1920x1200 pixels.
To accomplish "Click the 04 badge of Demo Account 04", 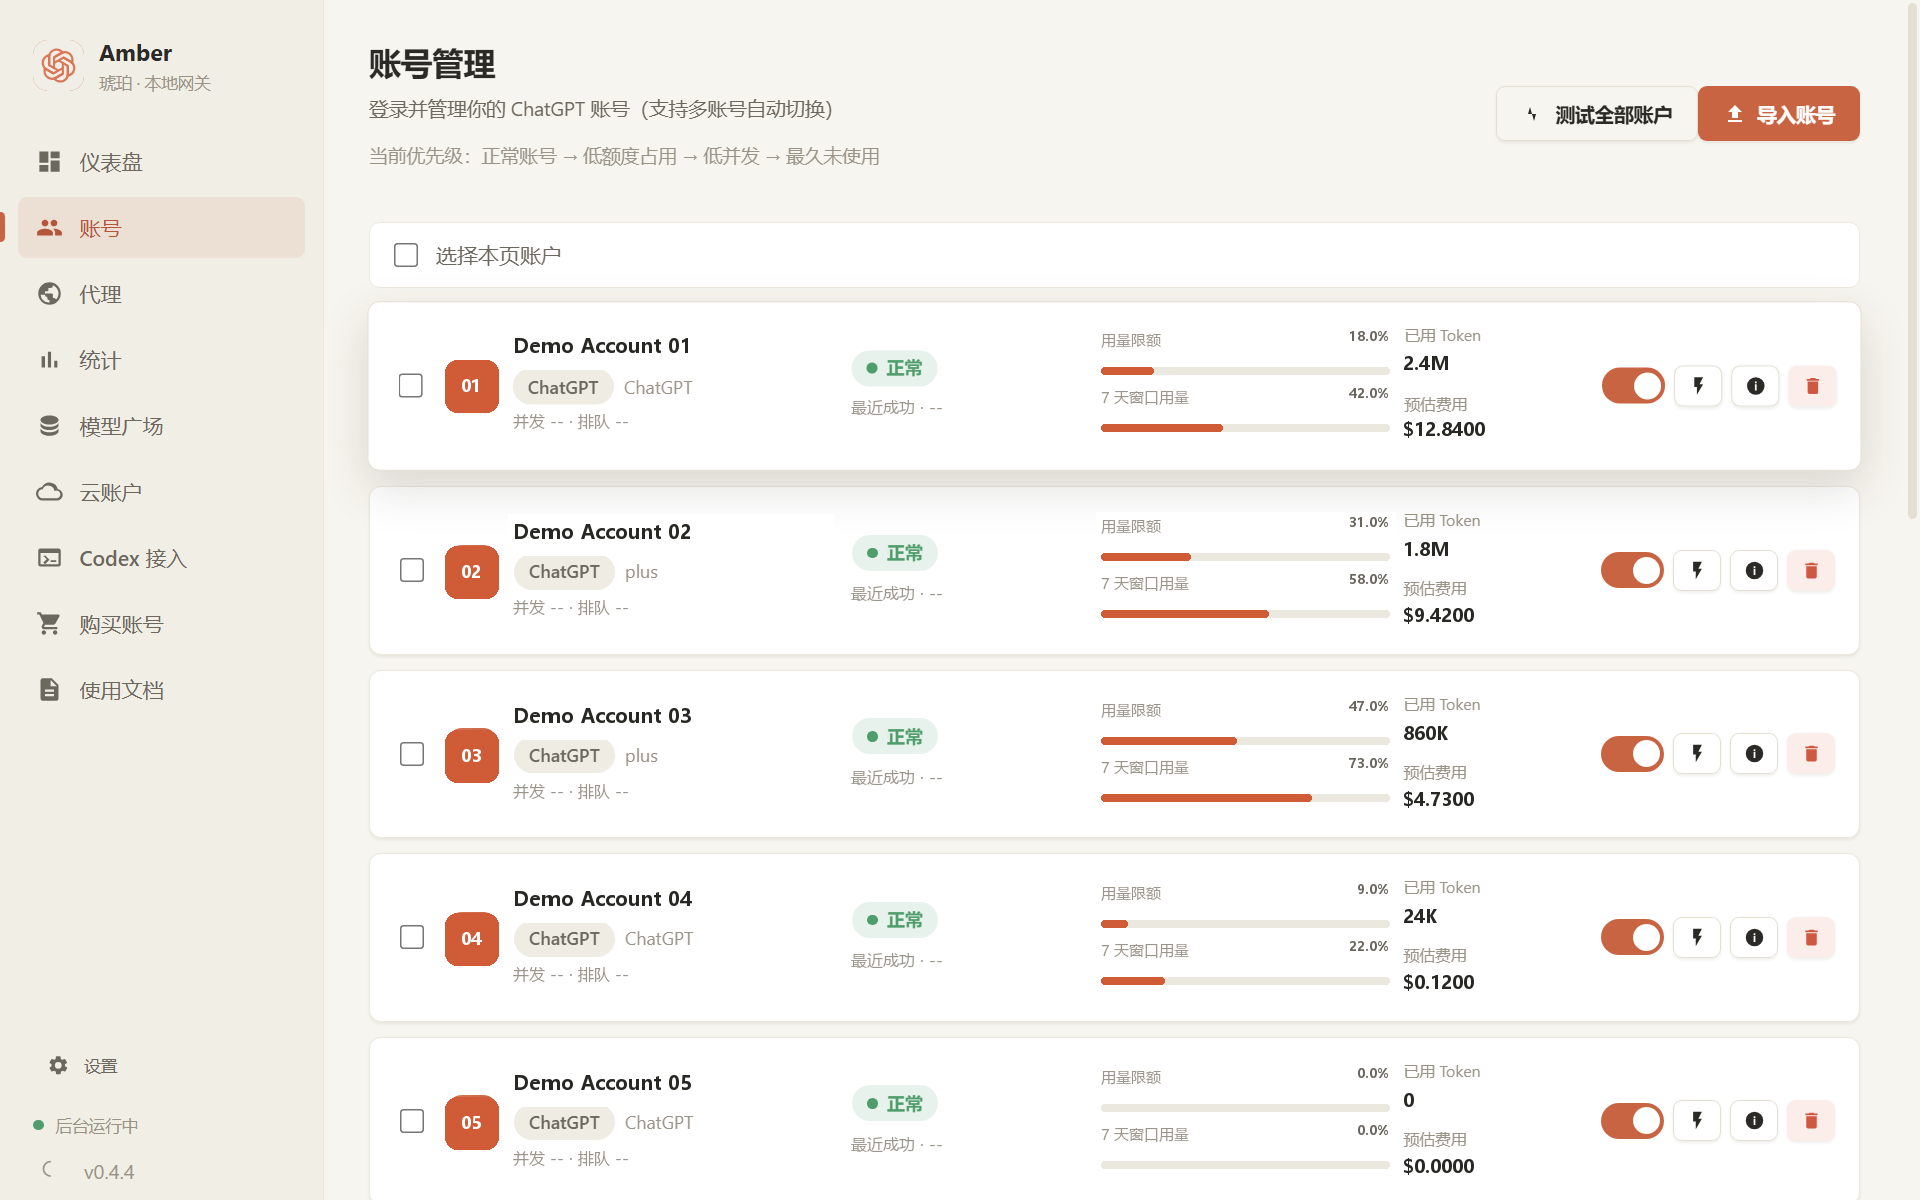I will tap(471, 938).
